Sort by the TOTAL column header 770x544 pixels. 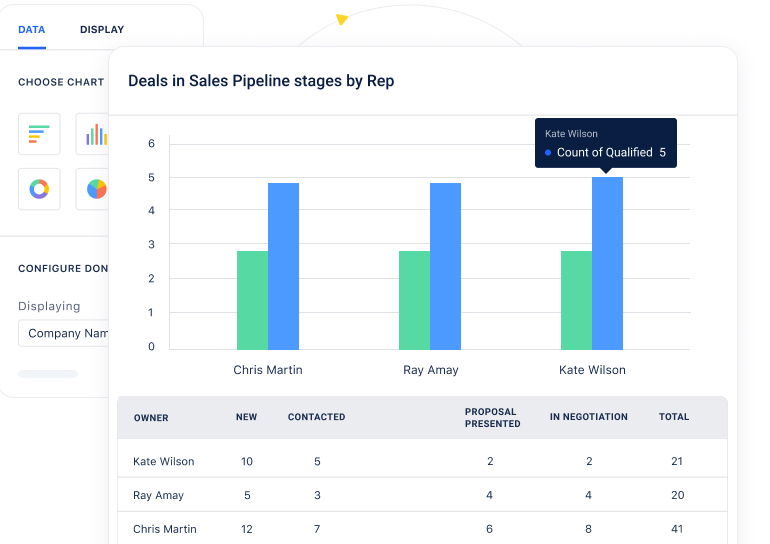673,417
